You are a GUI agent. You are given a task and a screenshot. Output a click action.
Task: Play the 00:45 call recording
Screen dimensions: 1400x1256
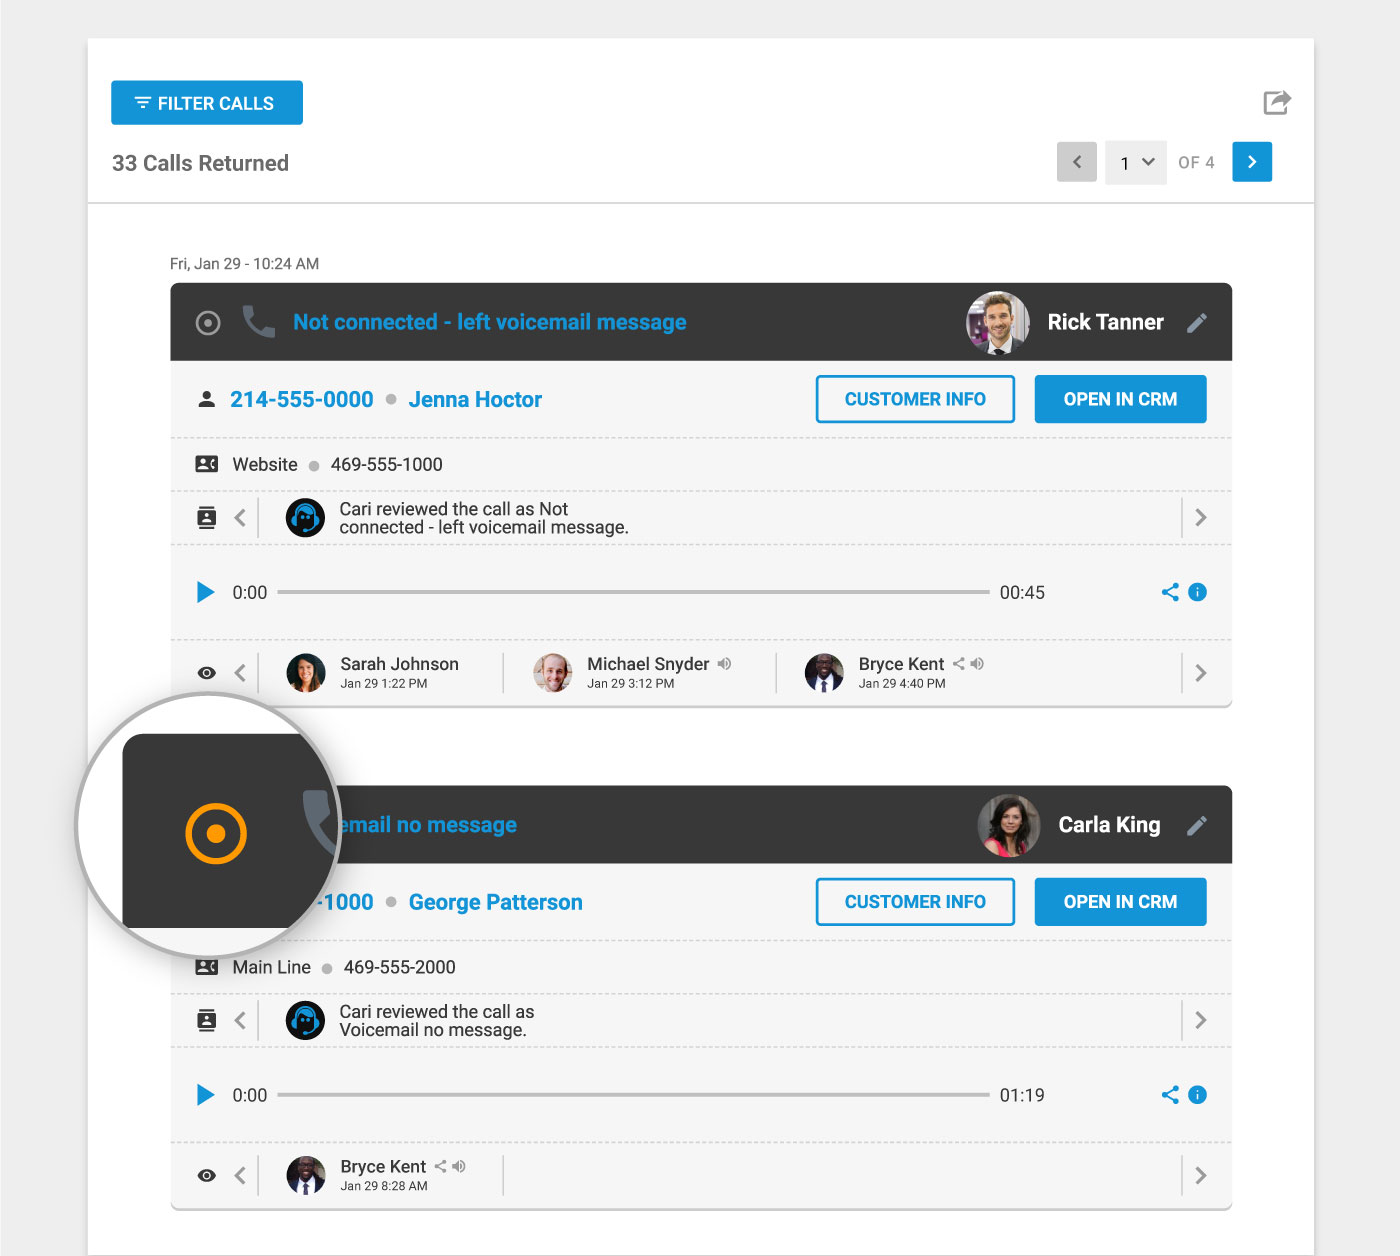[x=206, y=592]
